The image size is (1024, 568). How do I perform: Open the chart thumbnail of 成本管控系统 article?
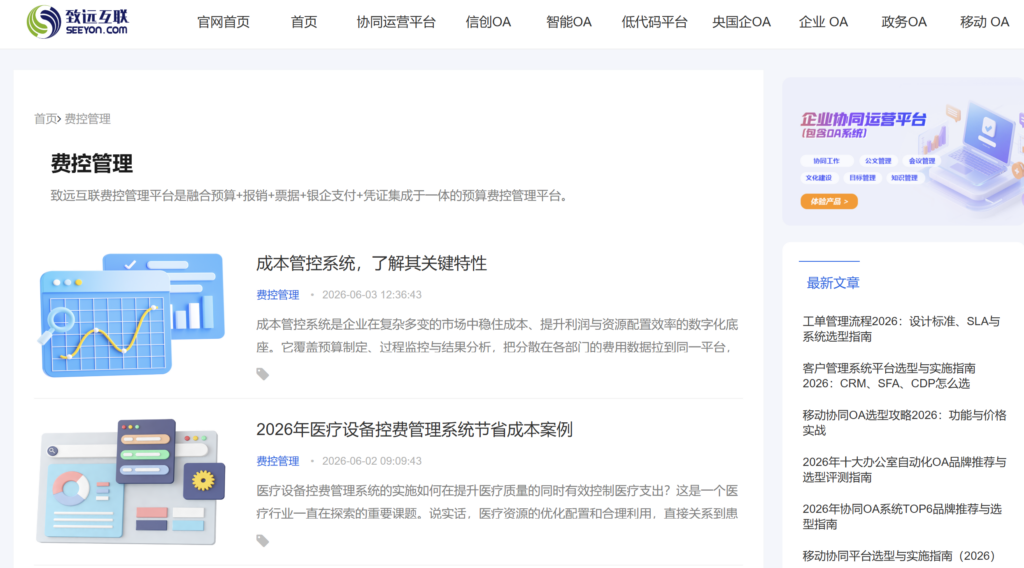point(131,315)
